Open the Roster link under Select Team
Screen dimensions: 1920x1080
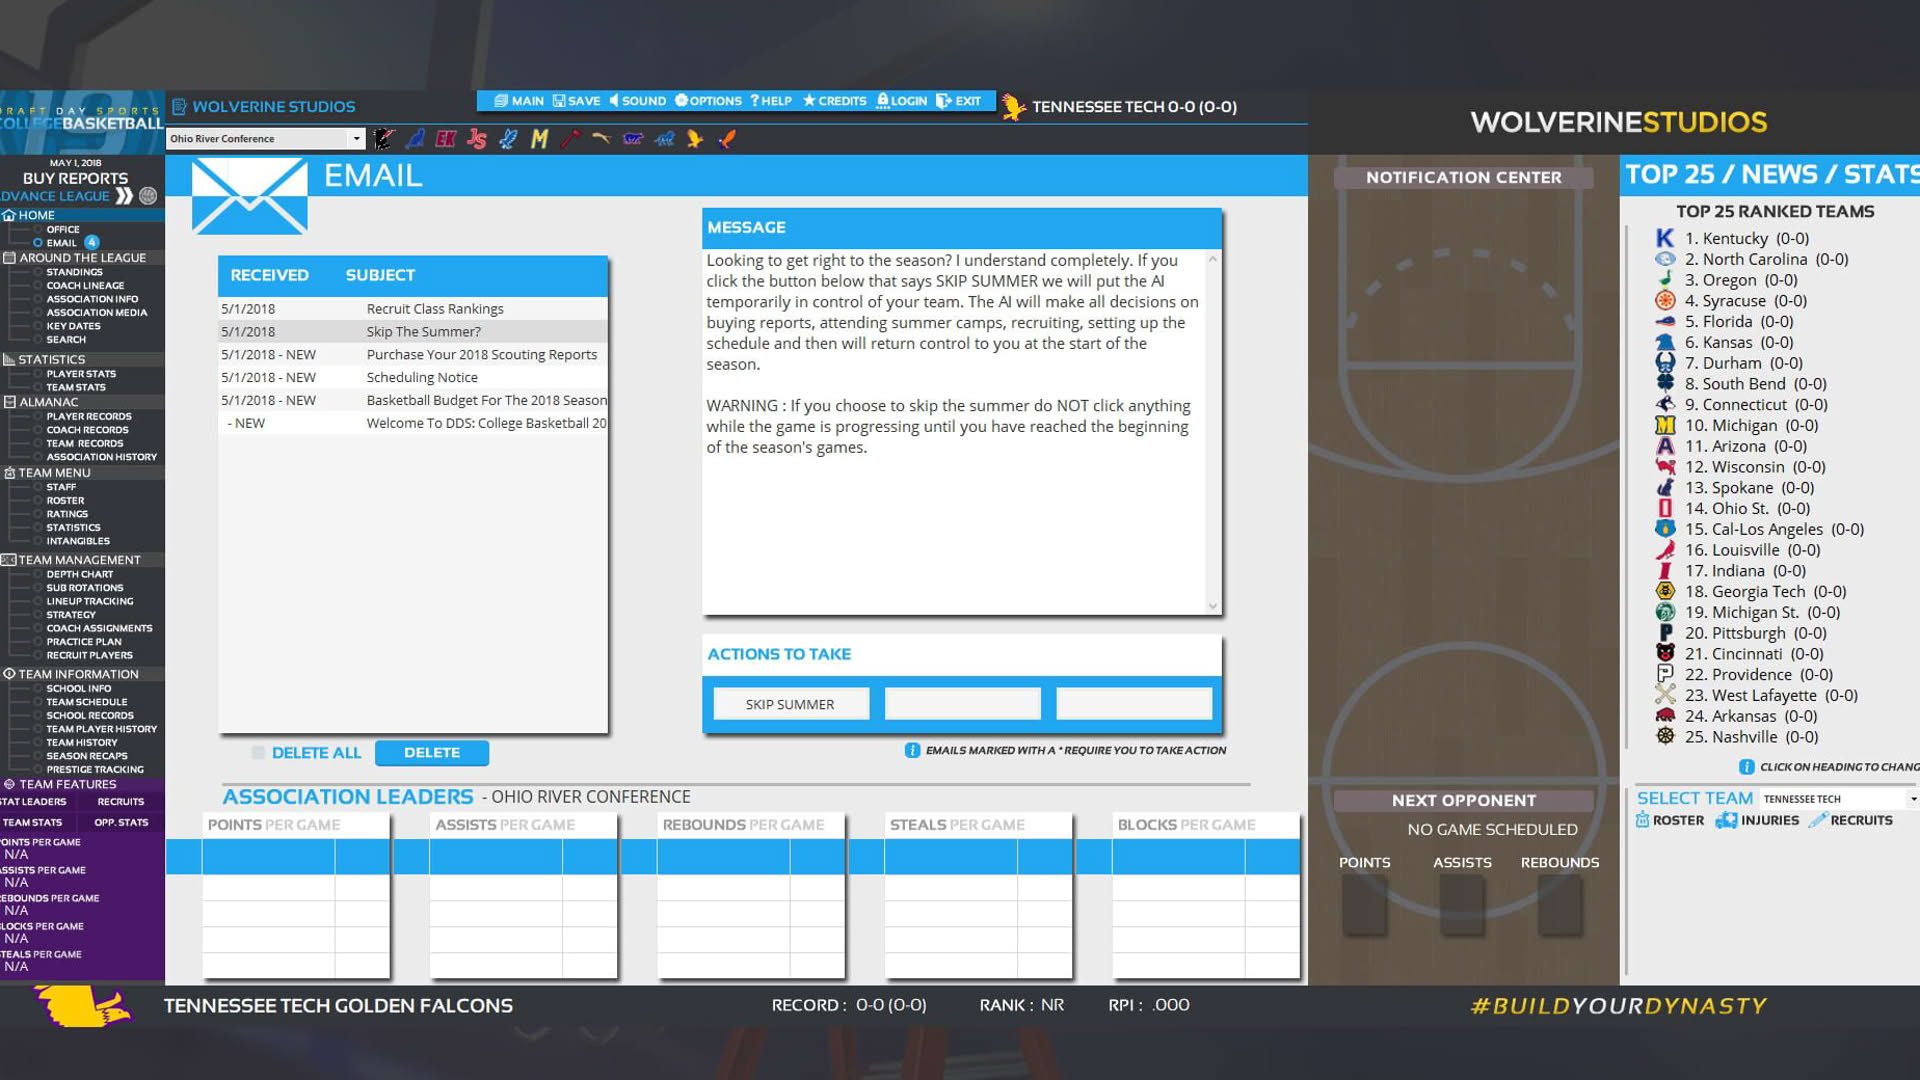click(x=1670, y=820)
